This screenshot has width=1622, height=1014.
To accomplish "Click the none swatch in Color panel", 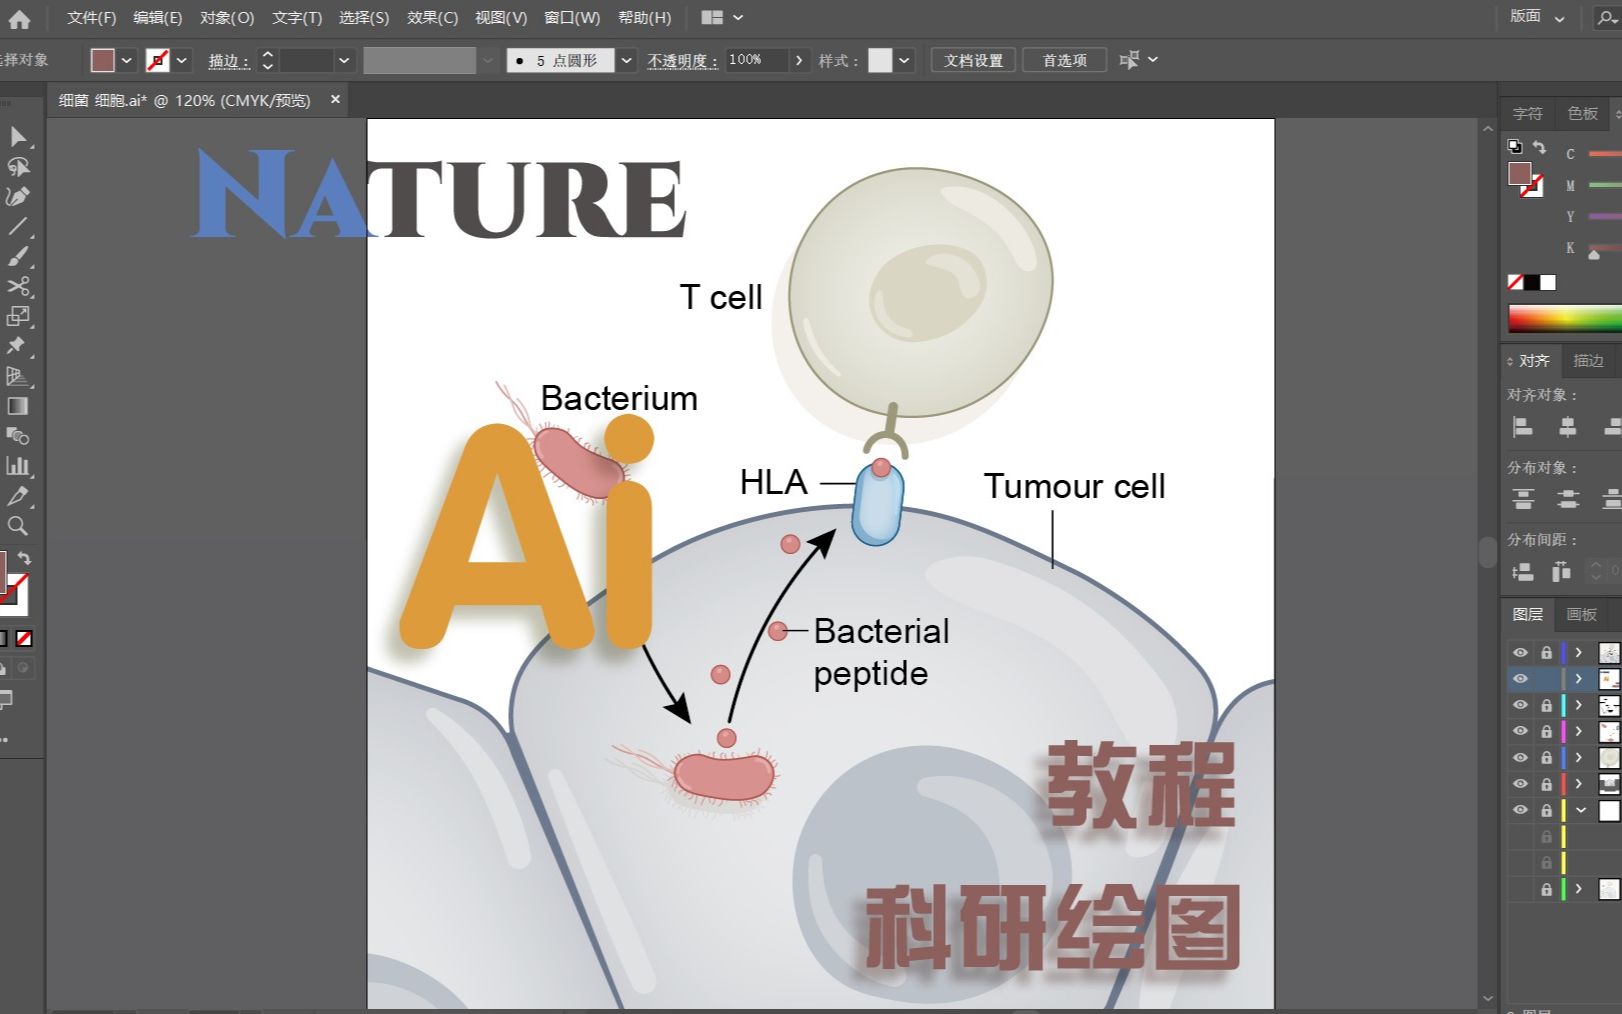I will (x=1515, y=283).
